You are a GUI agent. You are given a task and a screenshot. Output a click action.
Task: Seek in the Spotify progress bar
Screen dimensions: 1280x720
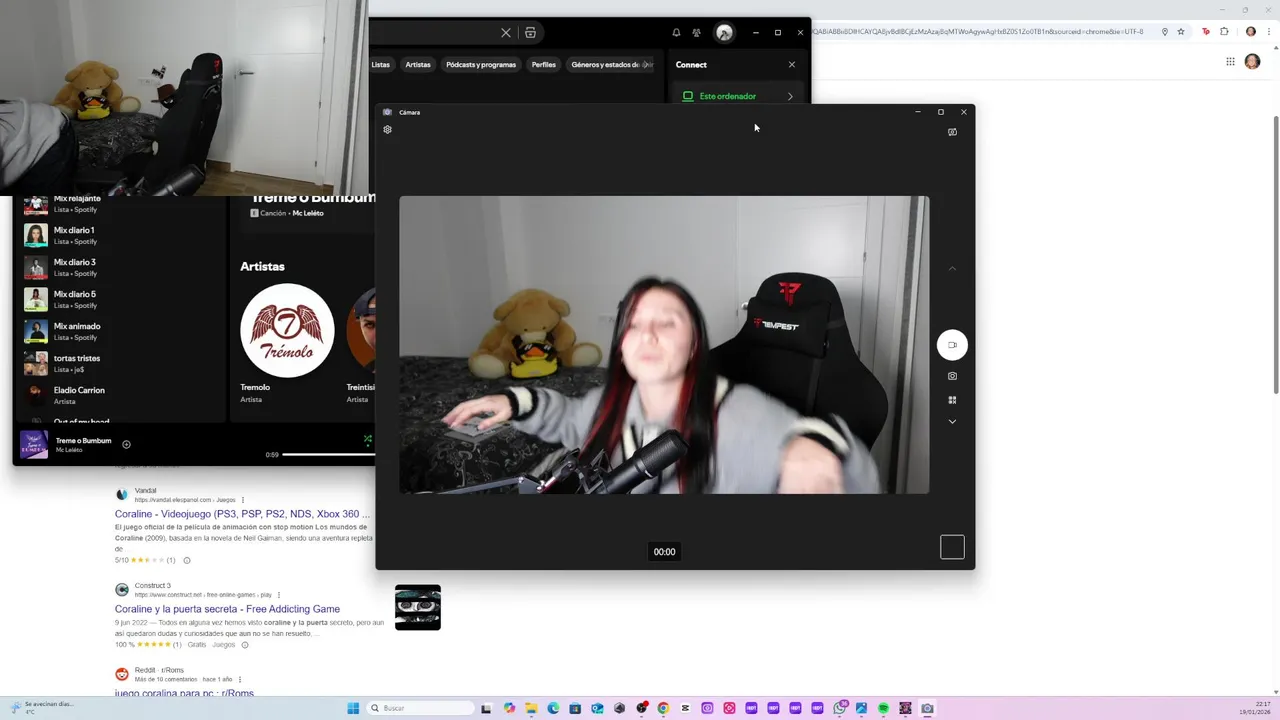(329, 454)
